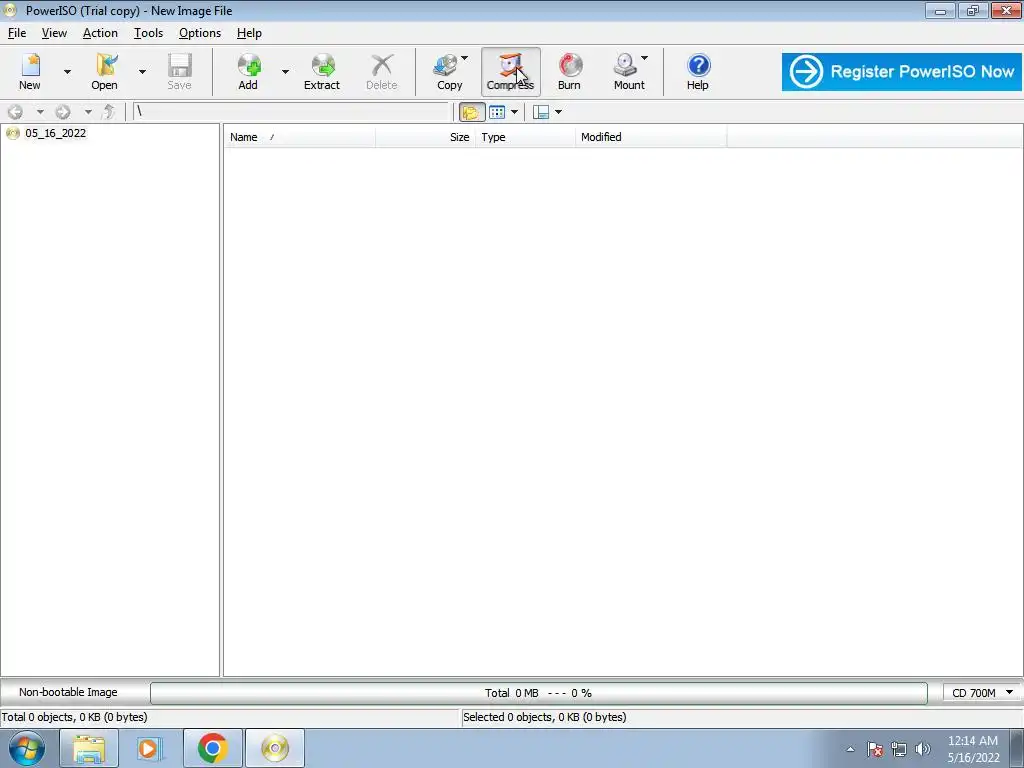Click the list view style icon
Screen dimensions: 1024x768
497,112
